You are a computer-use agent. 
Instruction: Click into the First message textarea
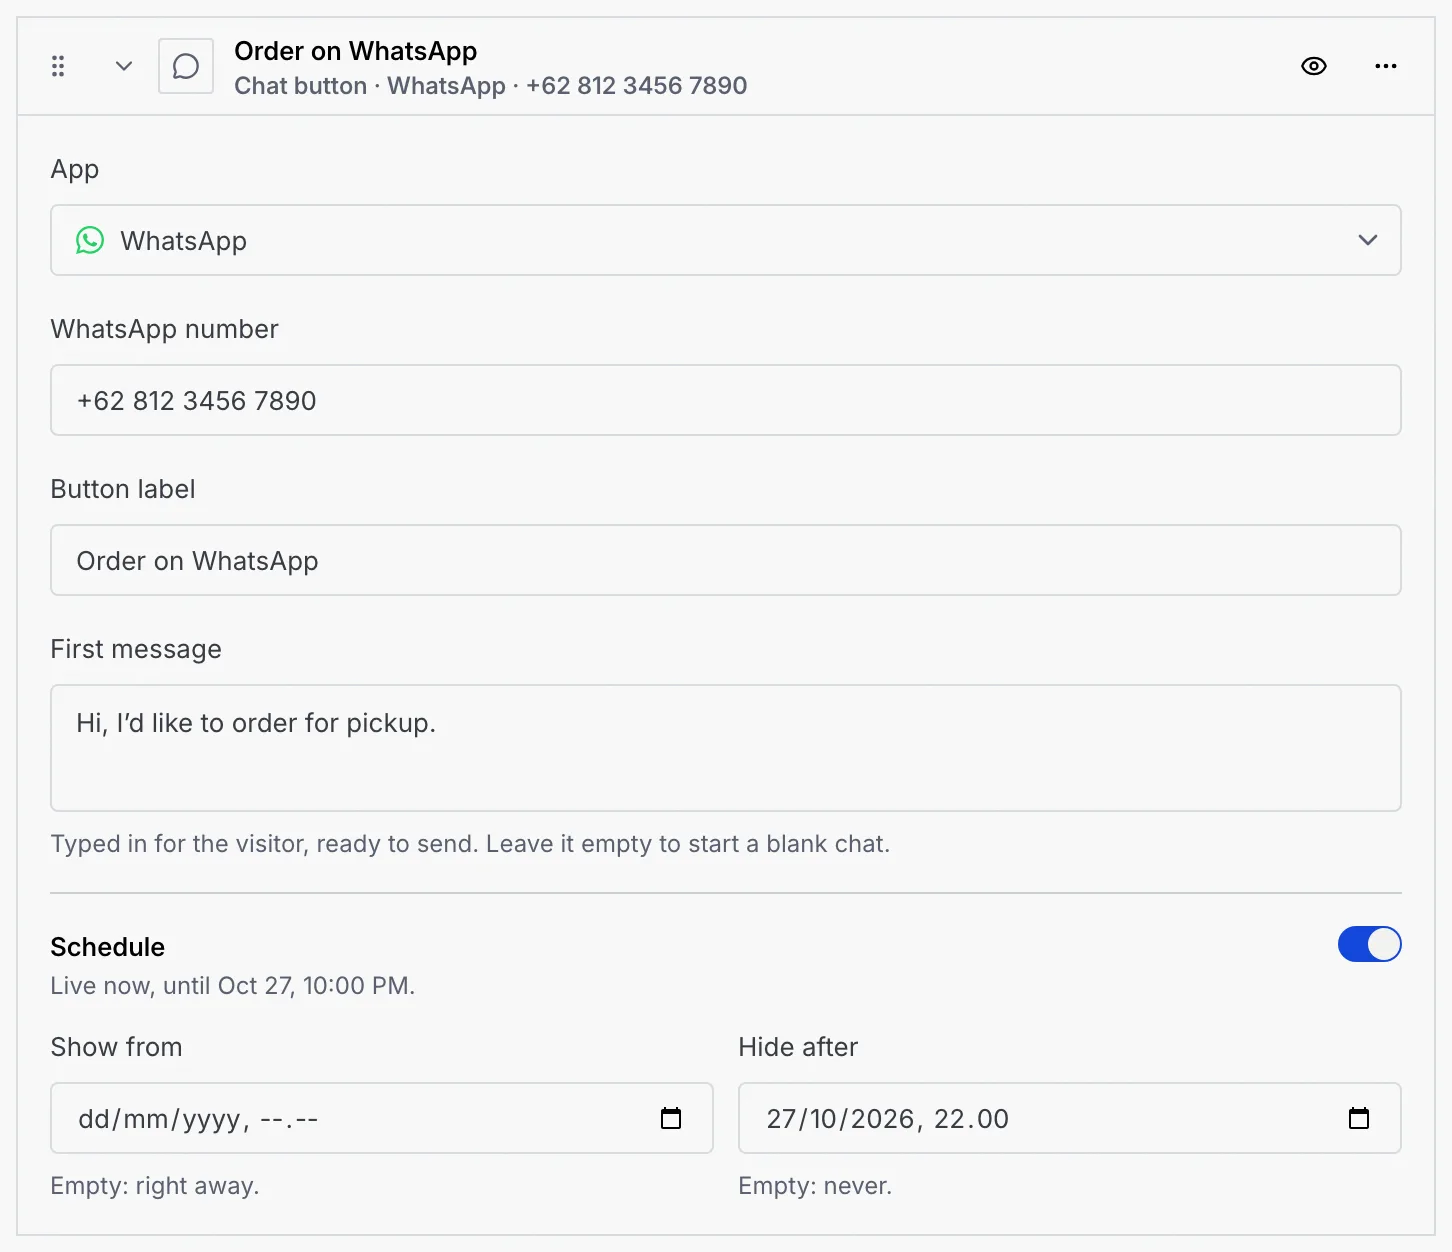[726, 748]
